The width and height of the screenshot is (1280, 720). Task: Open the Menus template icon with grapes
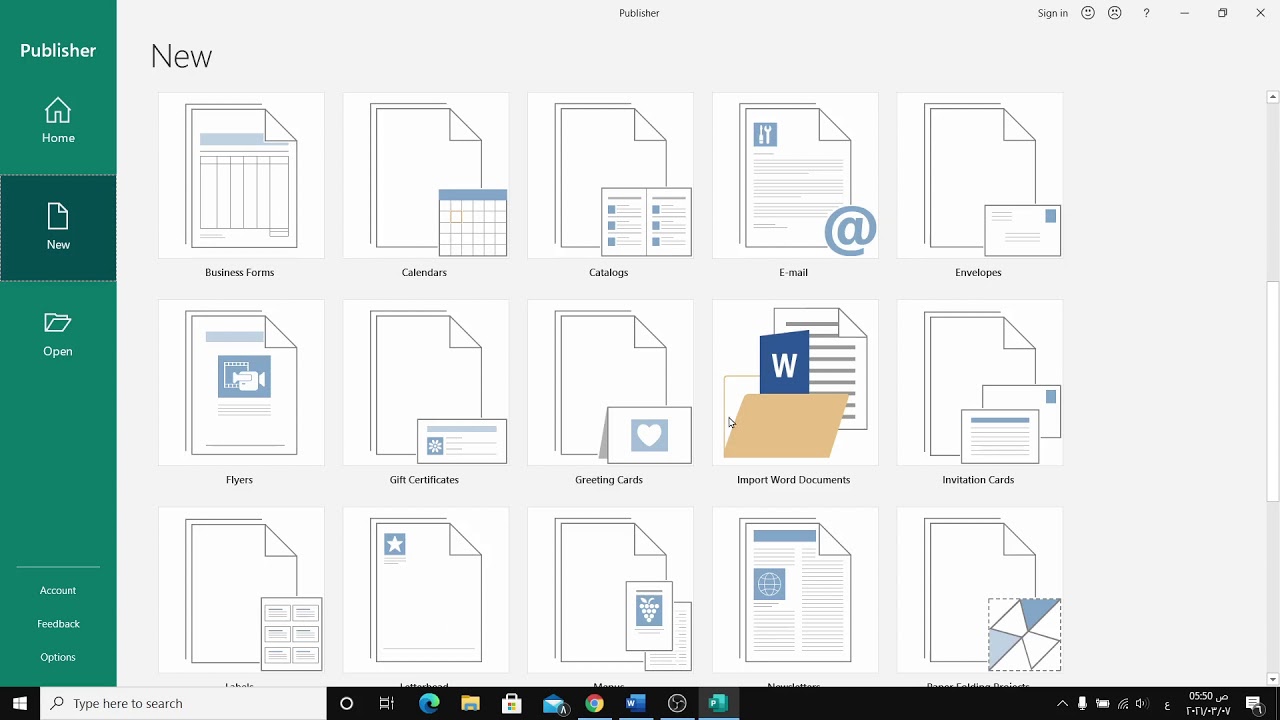(x=610, y=591)
